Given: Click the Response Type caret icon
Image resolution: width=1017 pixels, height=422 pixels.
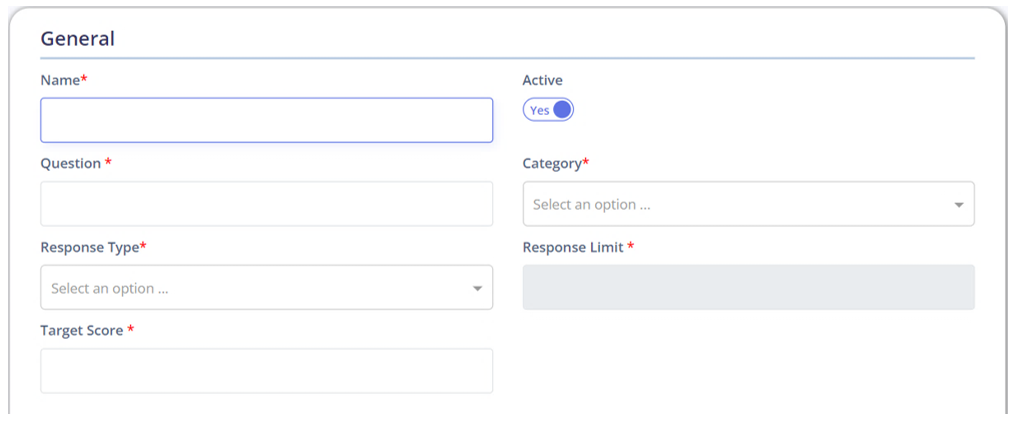Looking at the screenshot, I should 477,288.
